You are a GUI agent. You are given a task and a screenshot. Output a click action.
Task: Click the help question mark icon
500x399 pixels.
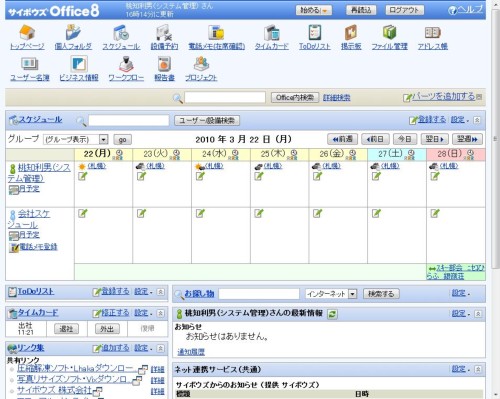(x=452, y=10)
